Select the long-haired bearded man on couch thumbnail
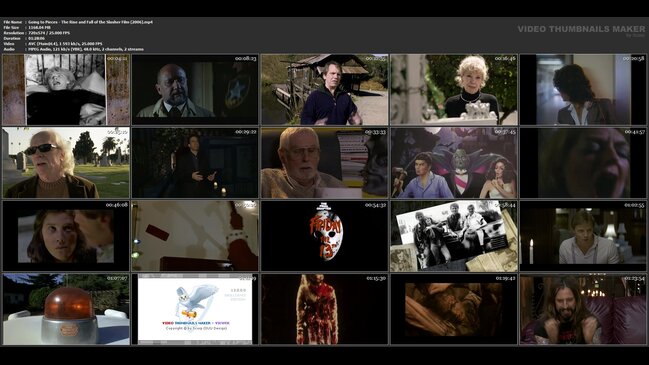The height and width of the screenshot is (365, 649). click(x=583, y=309)
